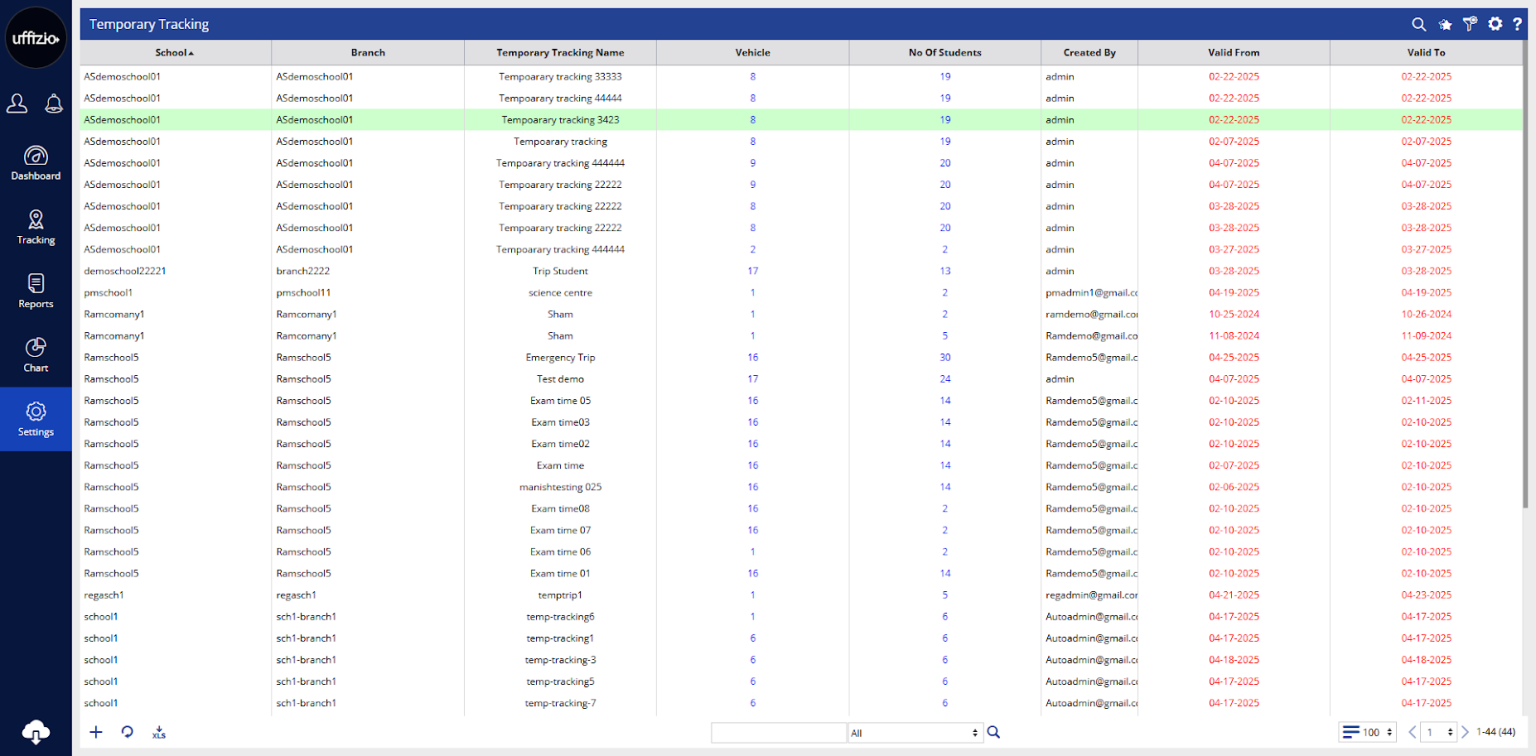Click the Valid From column header
Screen dimensions: 1536x756
tap(1233, 53)
